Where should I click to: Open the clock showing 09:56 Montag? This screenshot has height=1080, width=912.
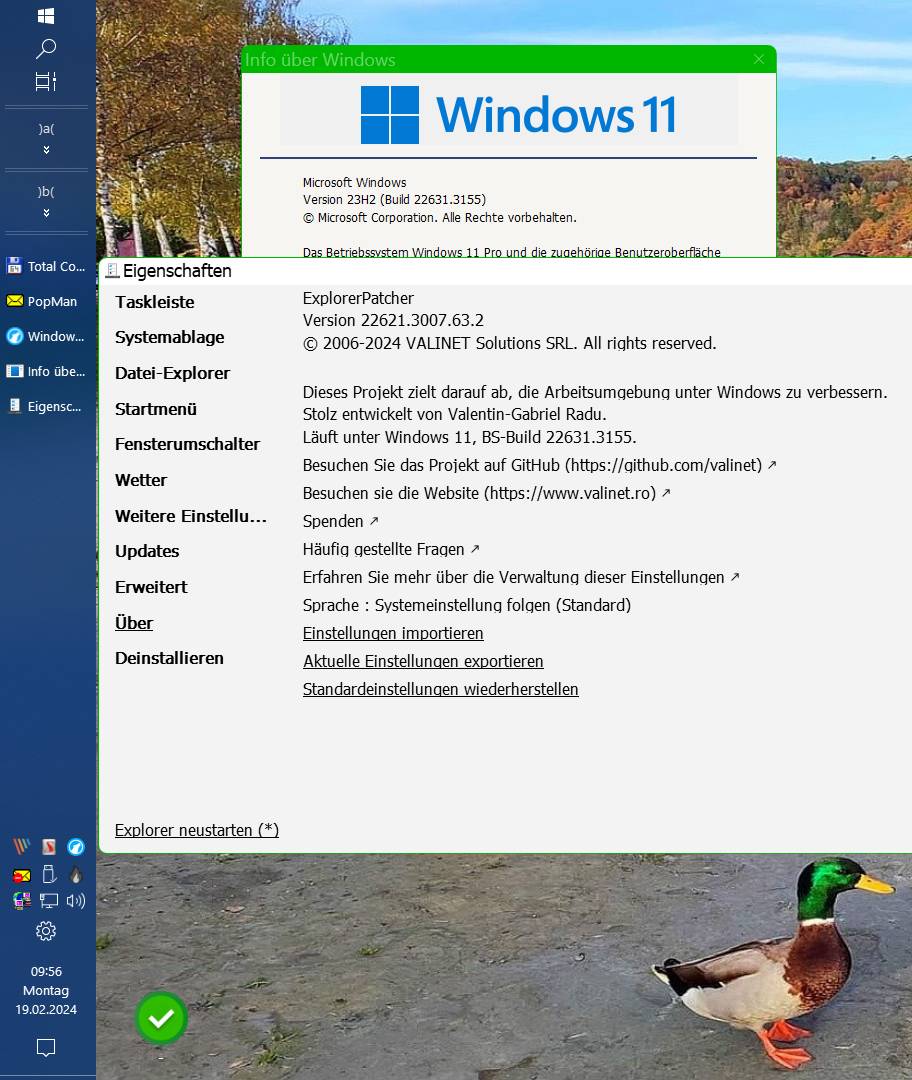pyautogui.click(x=46, y=990)
